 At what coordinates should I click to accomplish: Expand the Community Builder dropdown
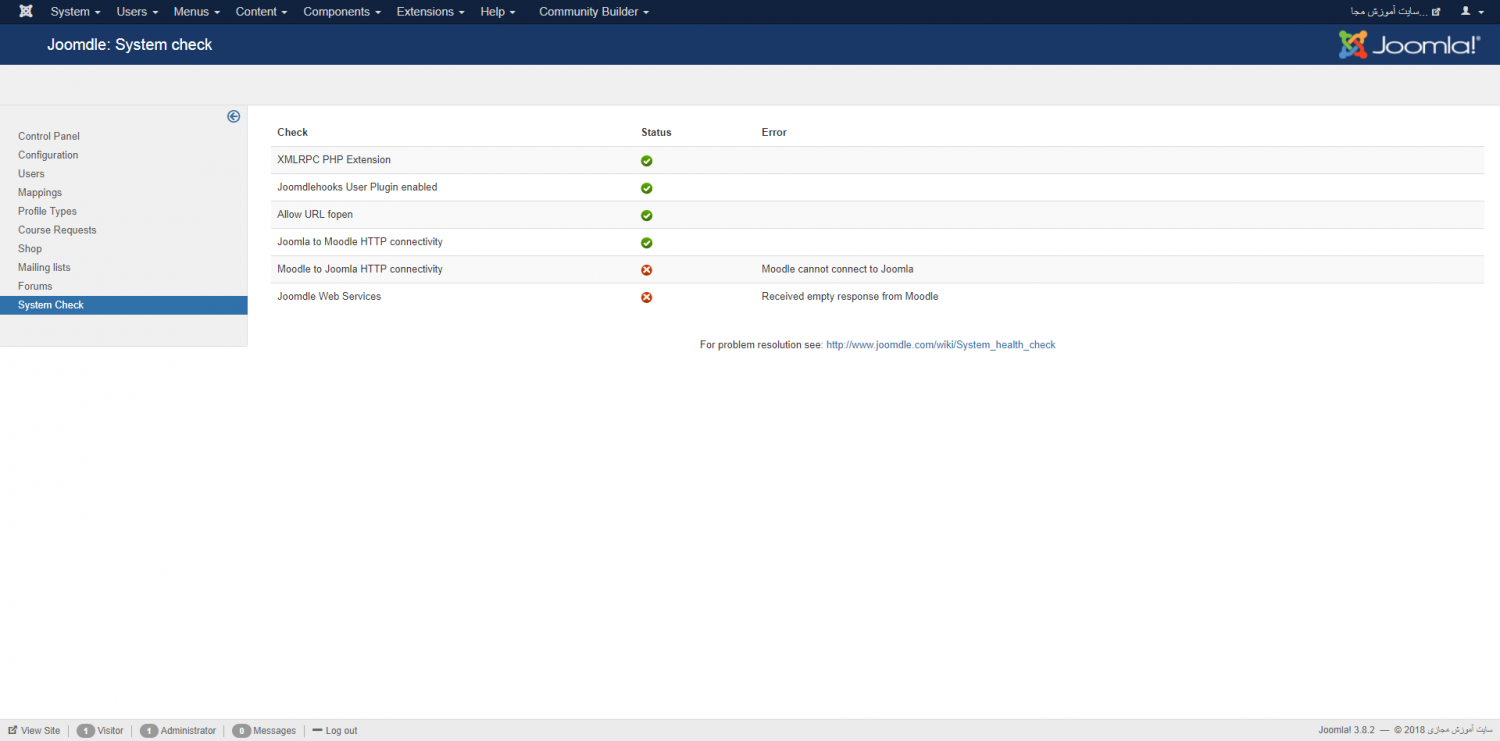point(593,12)
